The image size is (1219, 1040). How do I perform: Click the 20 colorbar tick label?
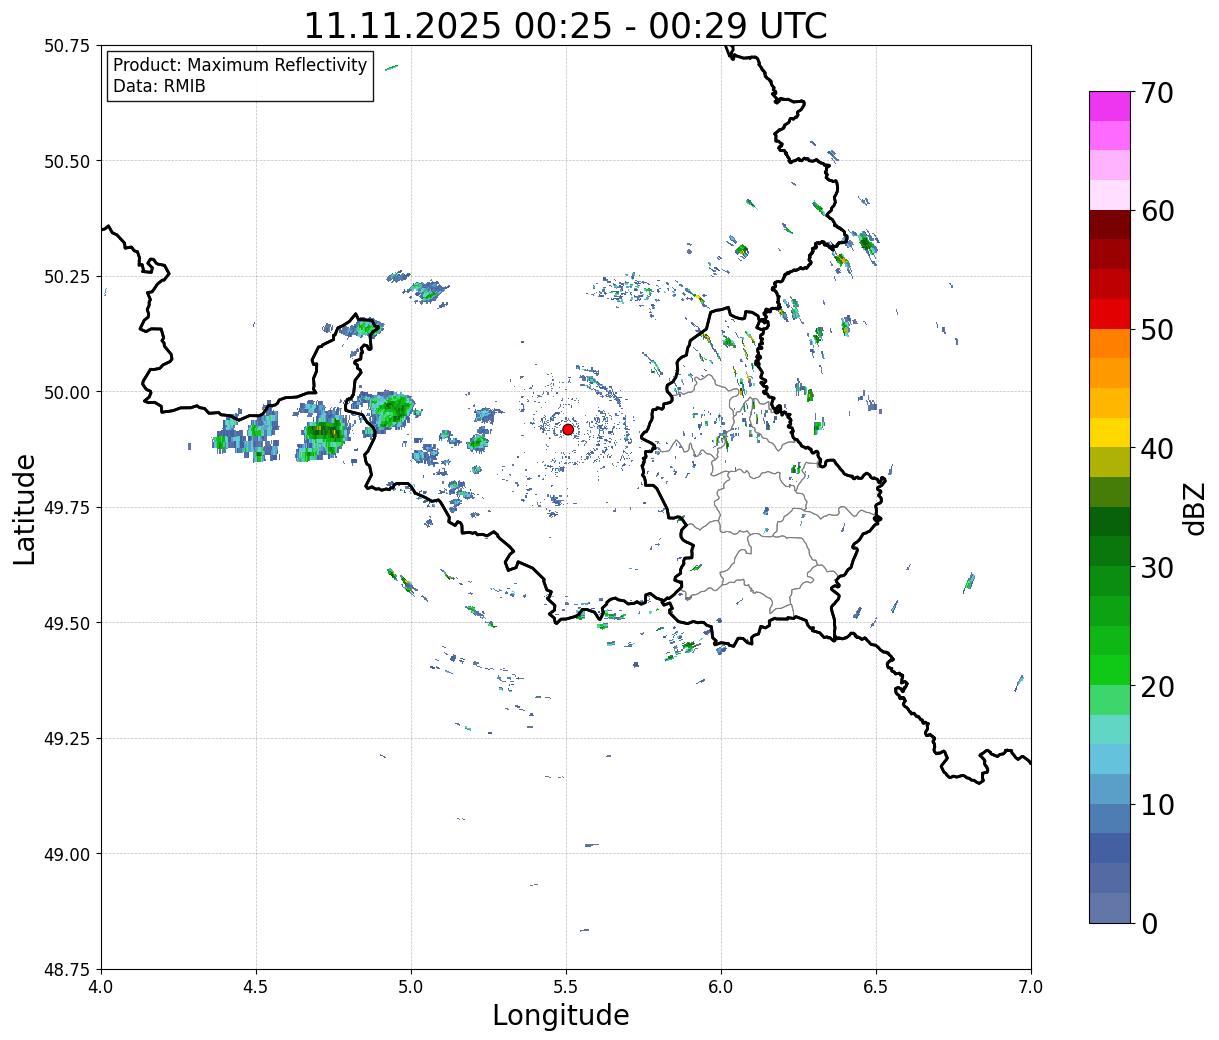click(1156, 687)
